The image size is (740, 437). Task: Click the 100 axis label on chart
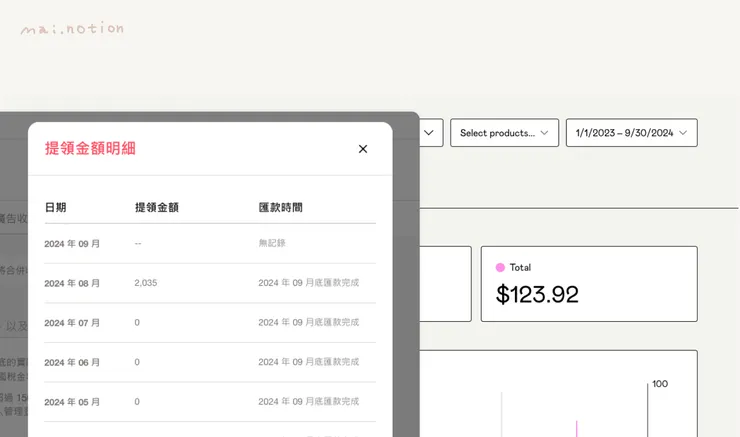(660, 384)
